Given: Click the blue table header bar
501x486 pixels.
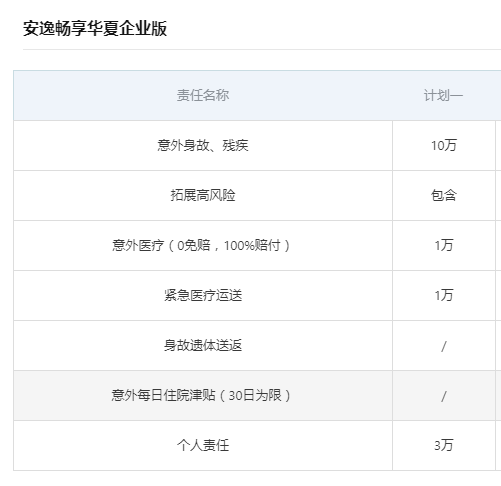Looking at the screenshot, I should 257,95.
